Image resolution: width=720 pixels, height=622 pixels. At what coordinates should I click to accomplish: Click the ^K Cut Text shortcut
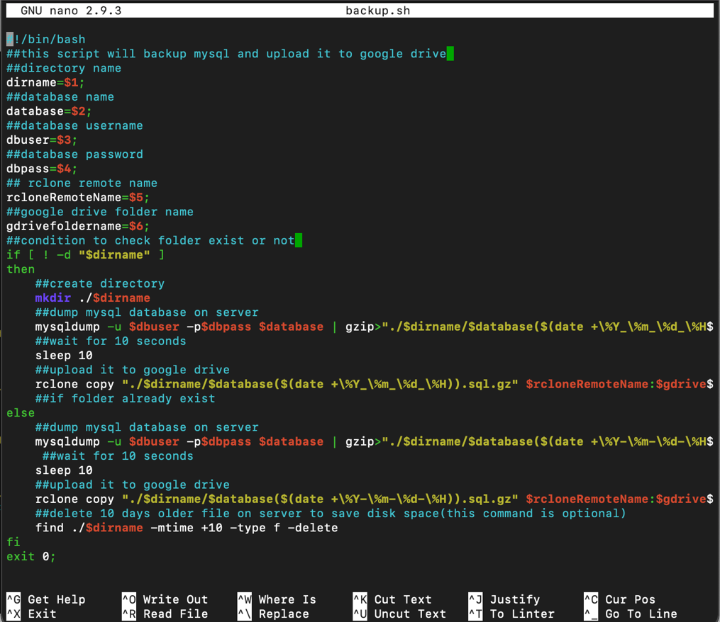pyautogui.click(x=393, y=599)
